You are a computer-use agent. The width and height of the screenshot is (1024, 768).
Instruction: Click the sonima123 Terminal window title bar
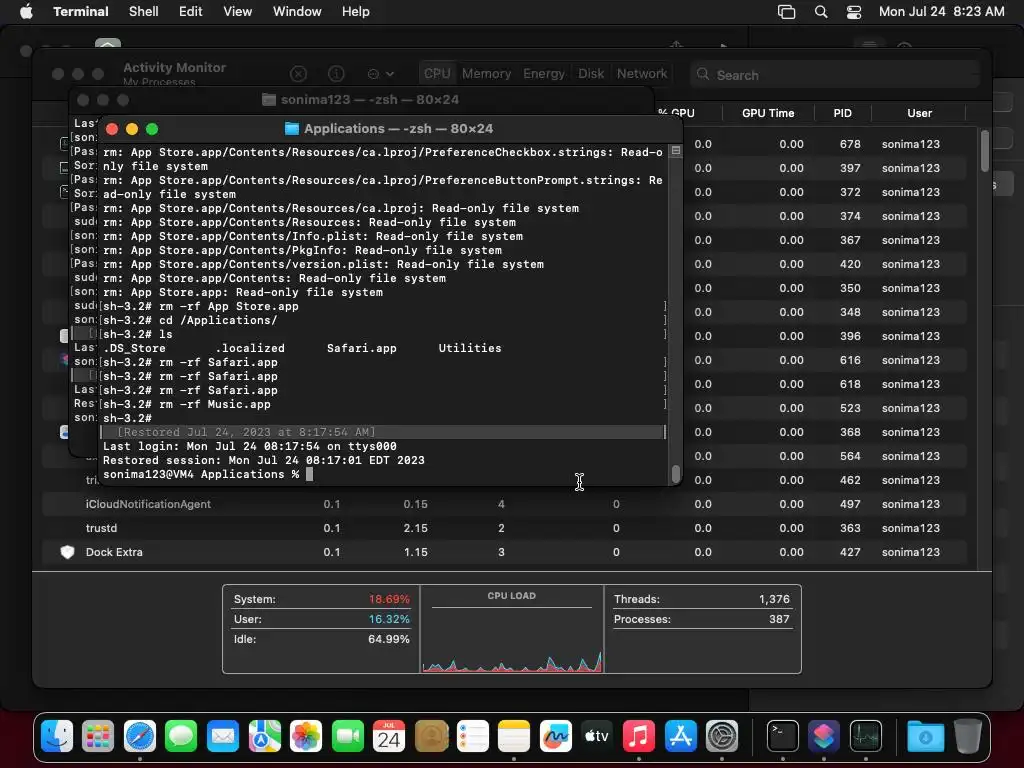coord(362,99)
